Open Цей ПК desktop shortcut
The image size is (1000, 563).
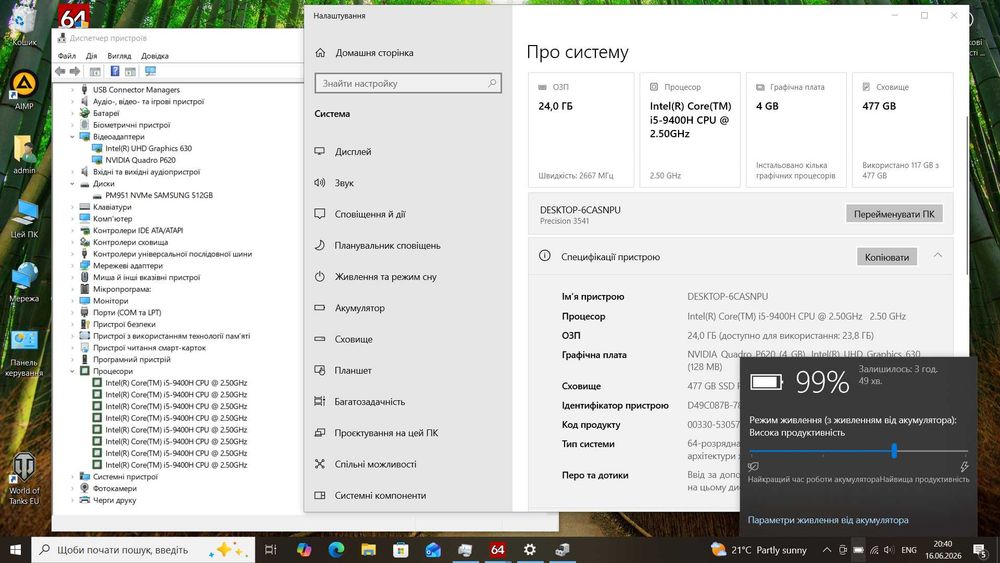[x=24, y=218]
